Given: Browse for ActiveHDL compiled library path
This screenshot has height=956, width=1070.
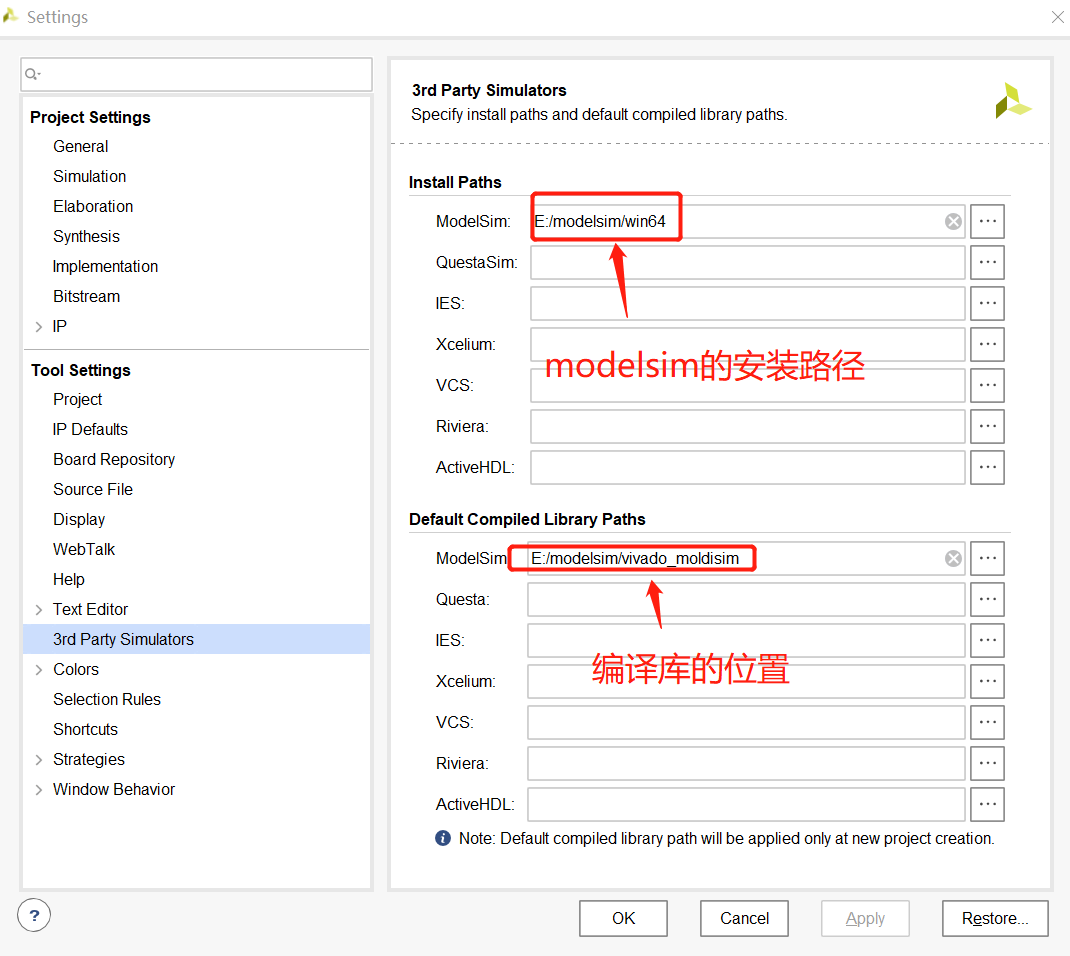Looking at the screenshot, I should (987, 804).
